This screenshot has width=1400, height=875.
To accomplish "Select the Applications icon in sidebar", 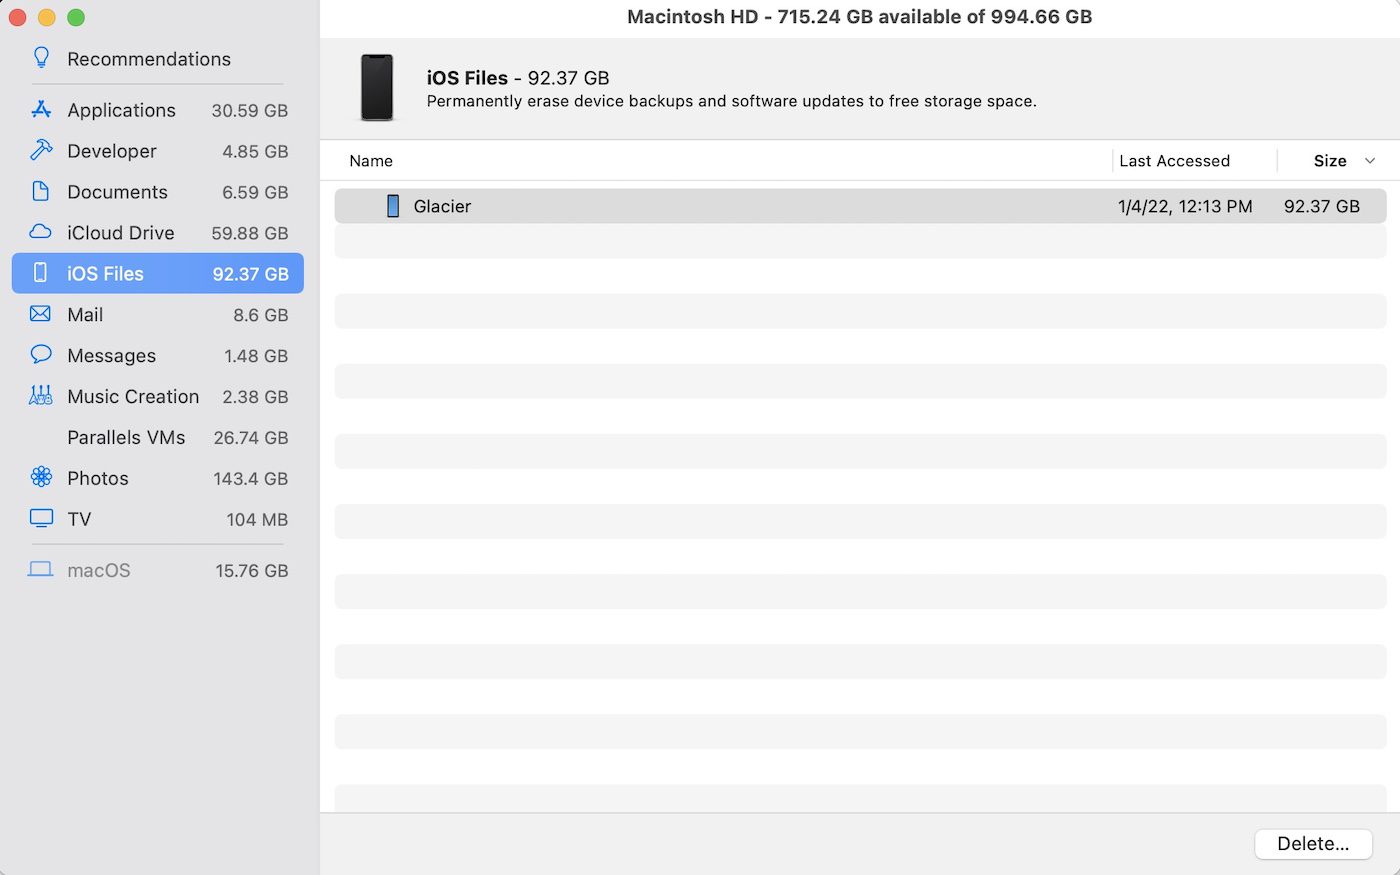I will click(41, 110).
